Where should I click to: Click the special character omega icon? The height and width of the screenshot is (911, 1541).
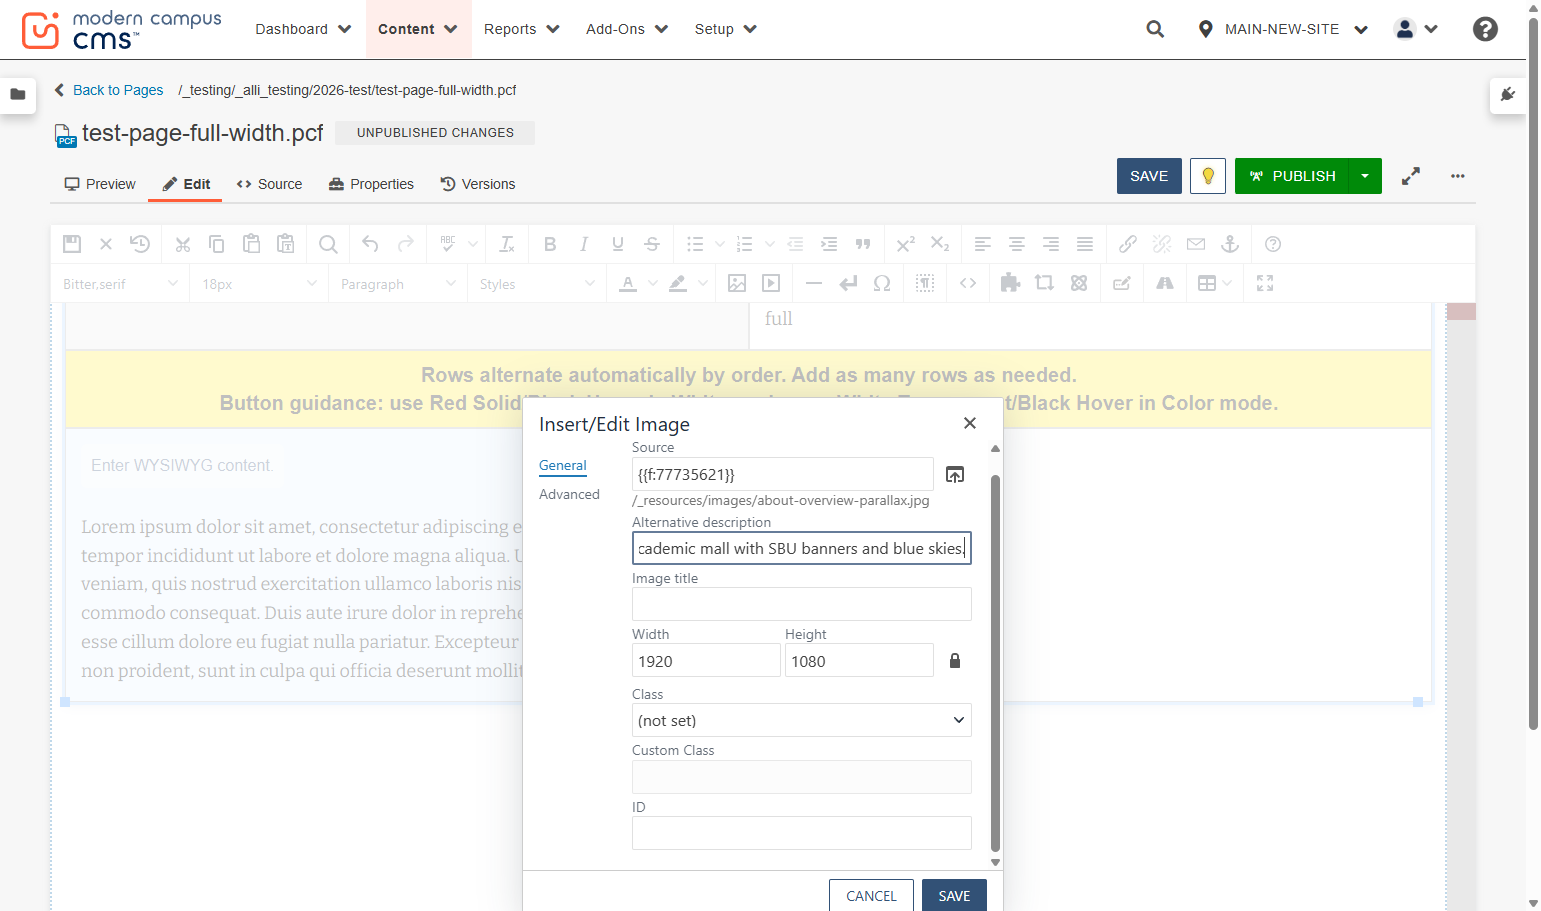tap(882, 283)
